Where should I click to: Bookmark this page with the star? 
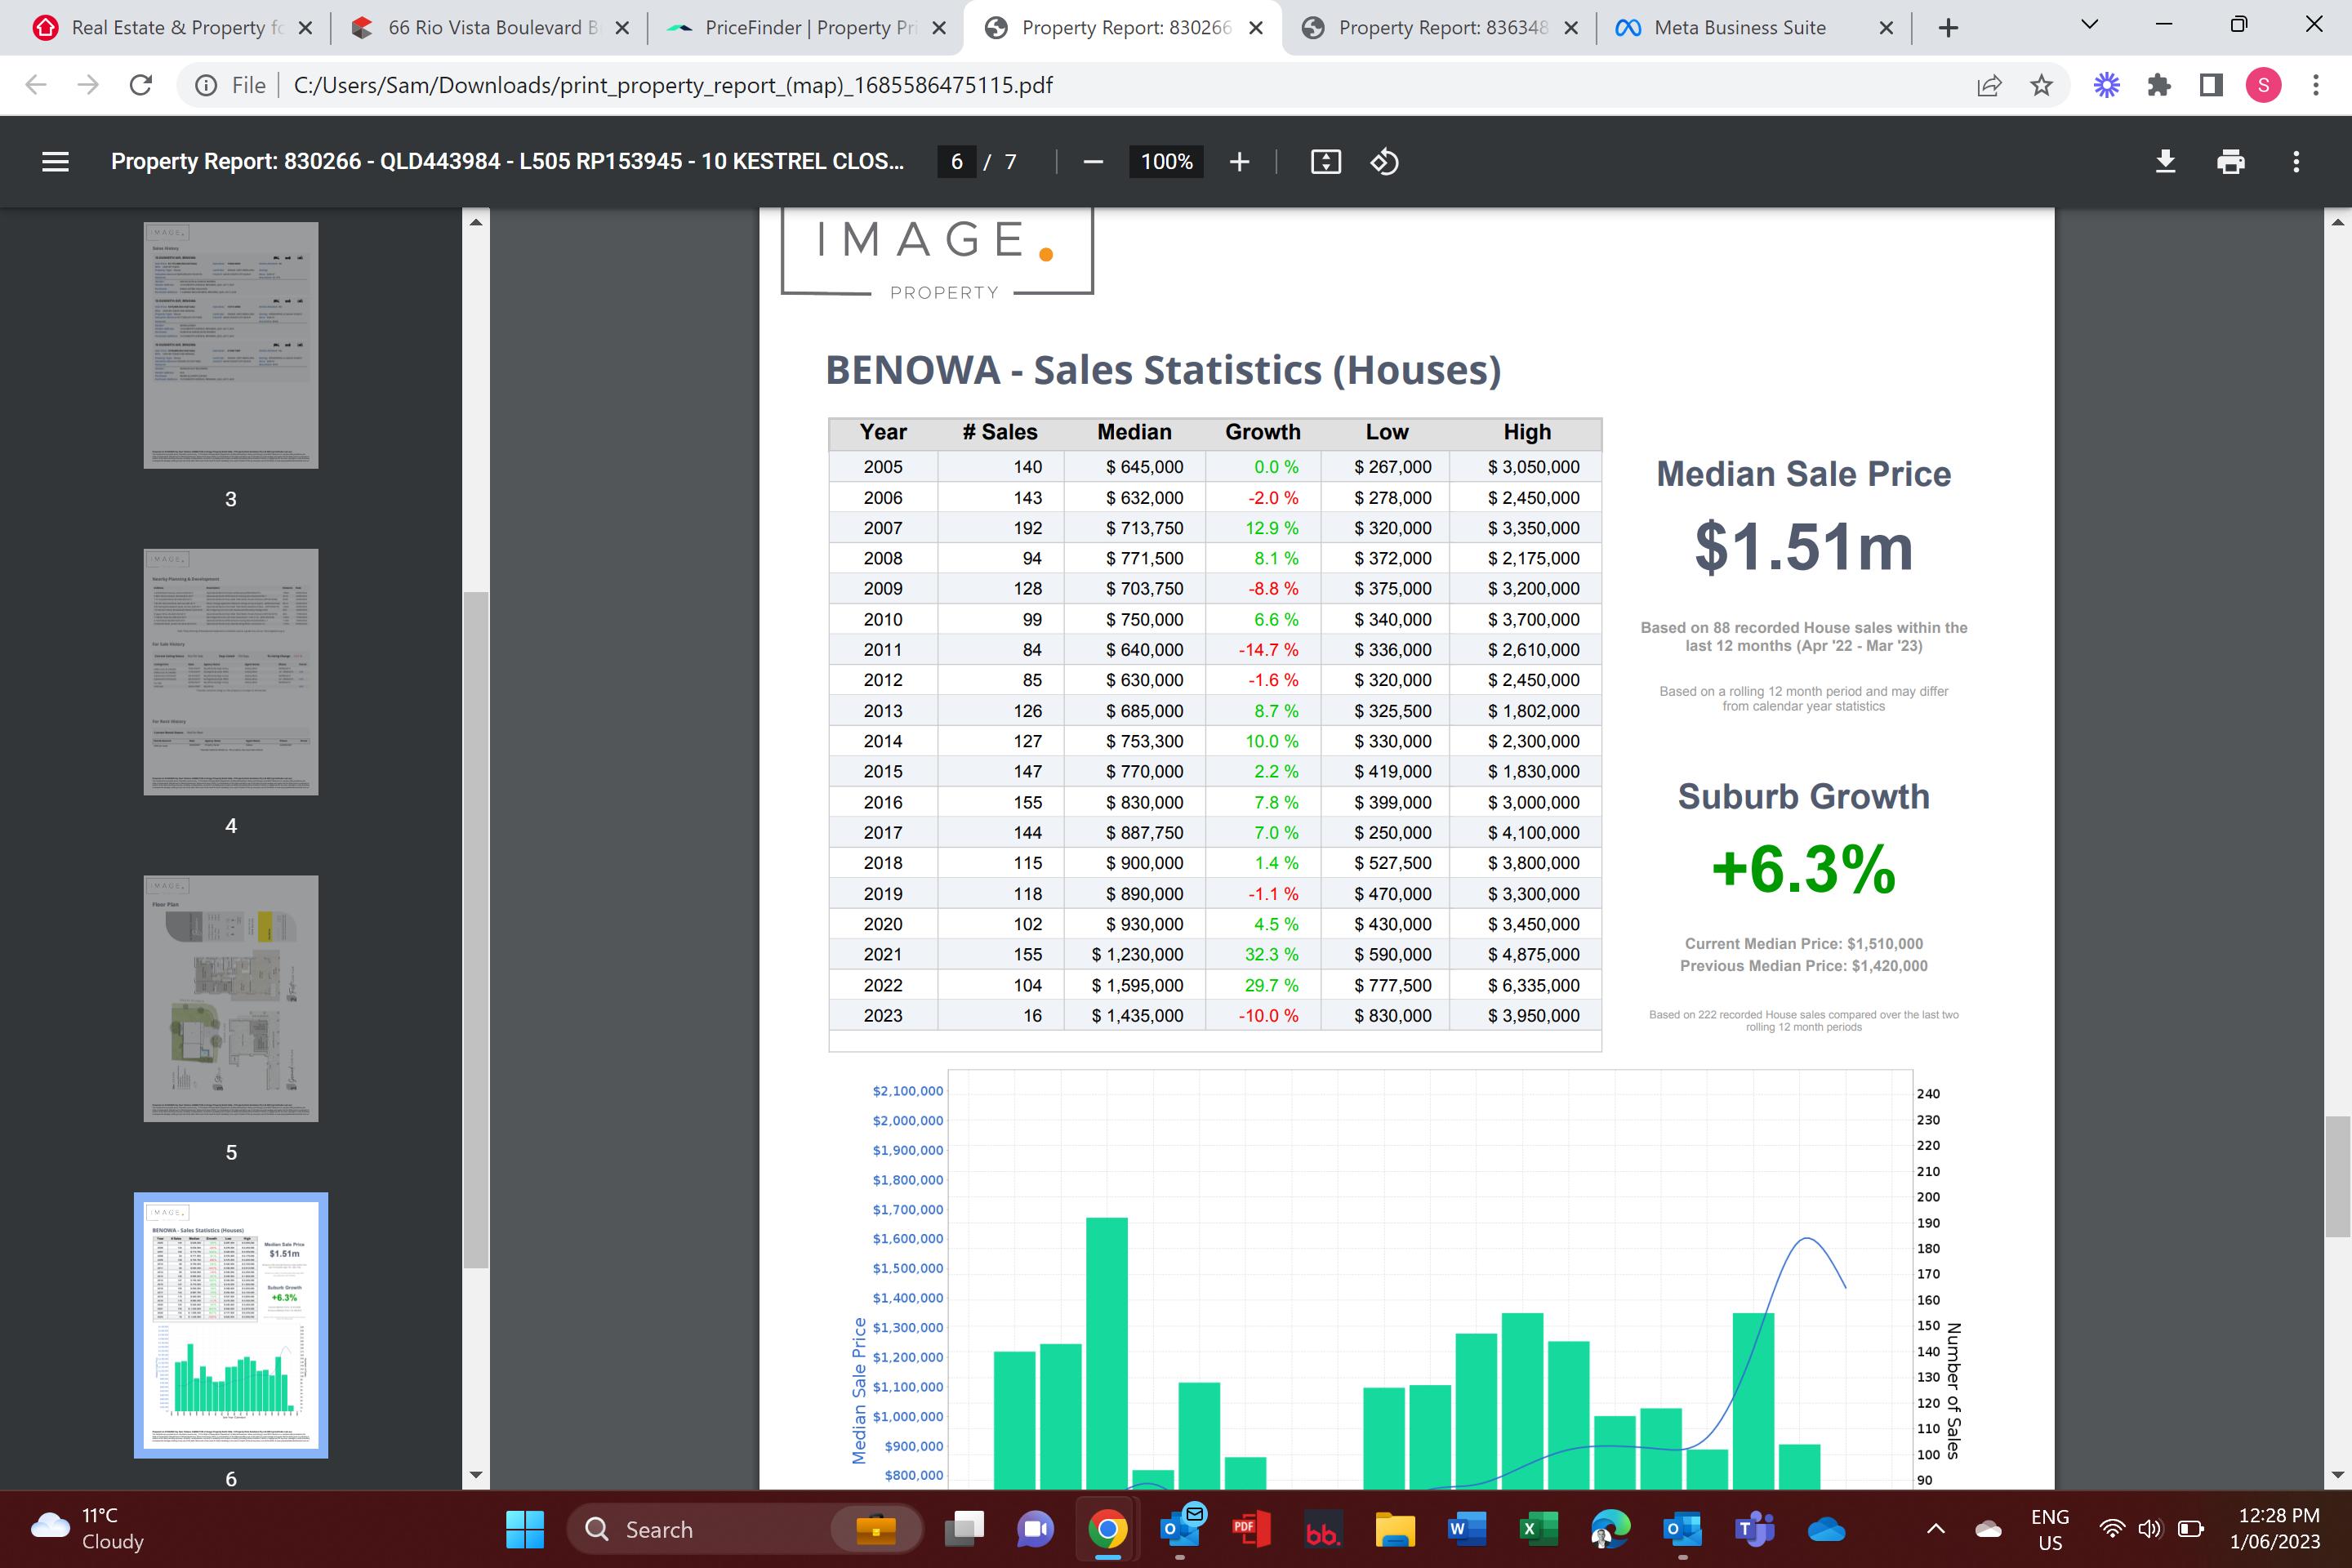2041,85
